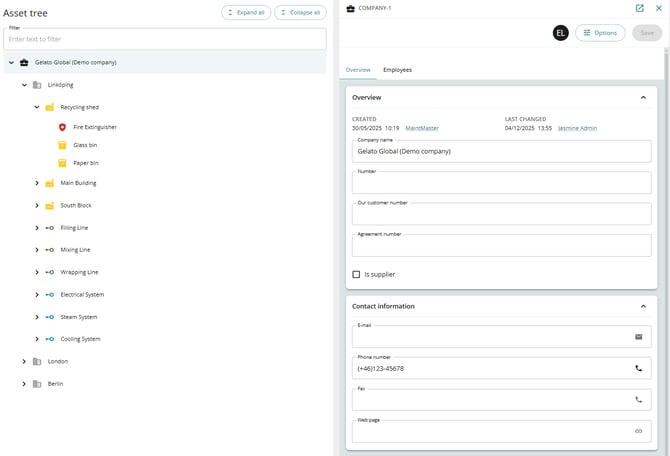Viewport: 670px width, 456px height.
Task: Open the Options button menu
Action: click(600, 33)
